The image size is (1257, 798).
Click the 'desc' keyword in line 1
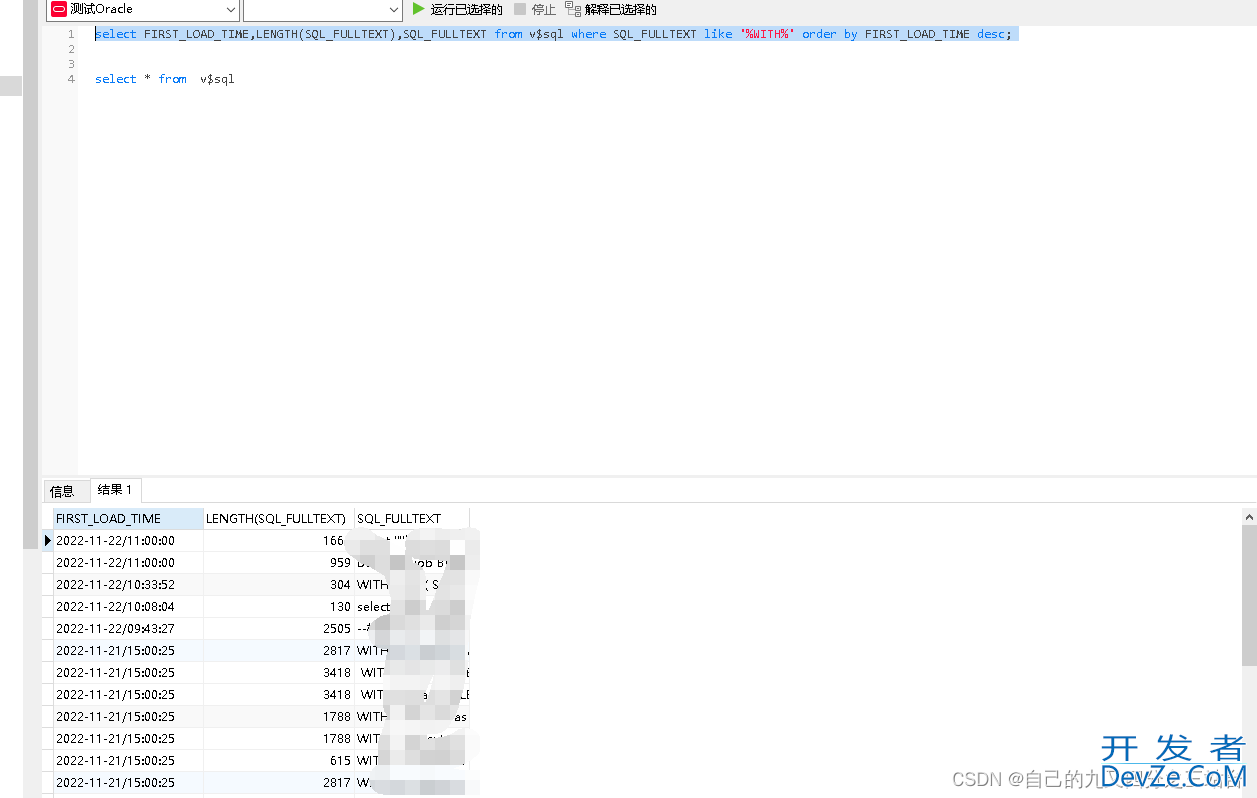[990, 34]
